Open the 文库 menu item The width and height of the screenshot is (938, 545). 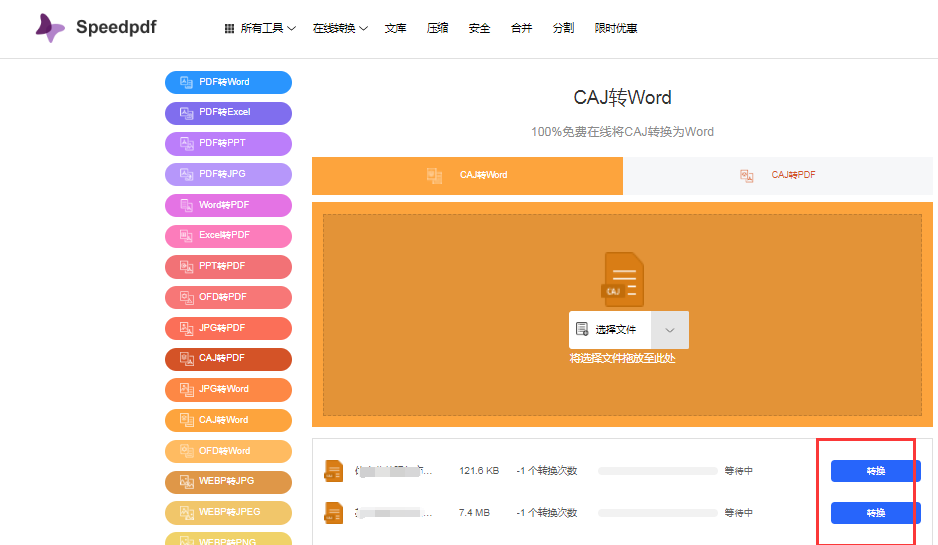[395, 28]
